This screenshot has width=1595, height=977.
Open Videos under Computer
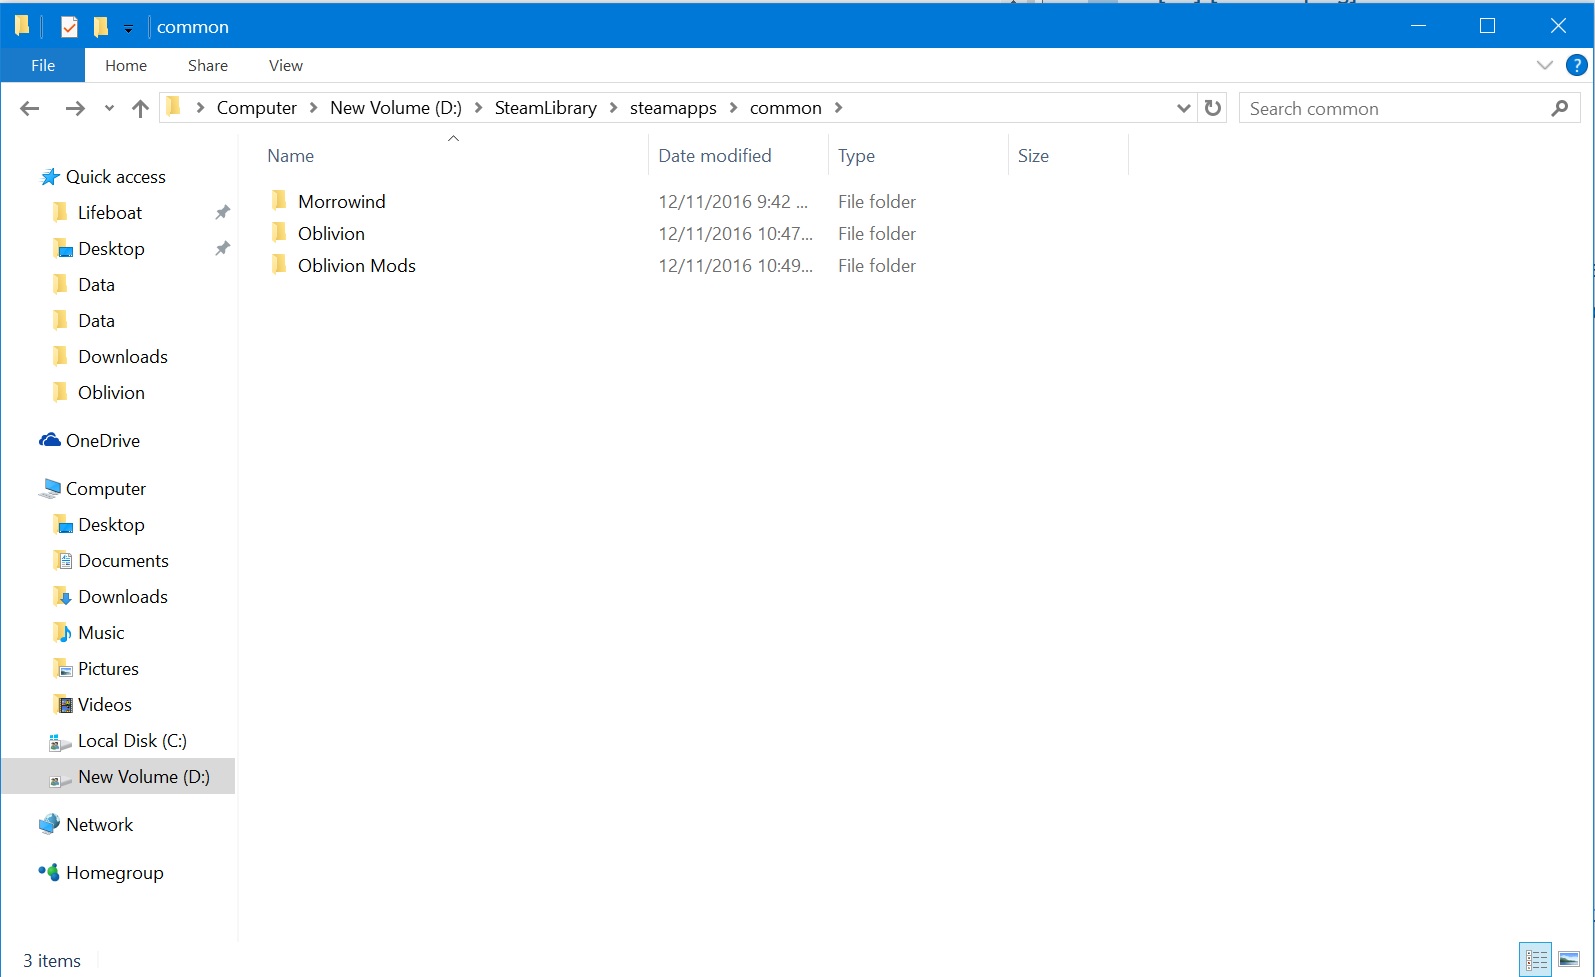(105, 705)
